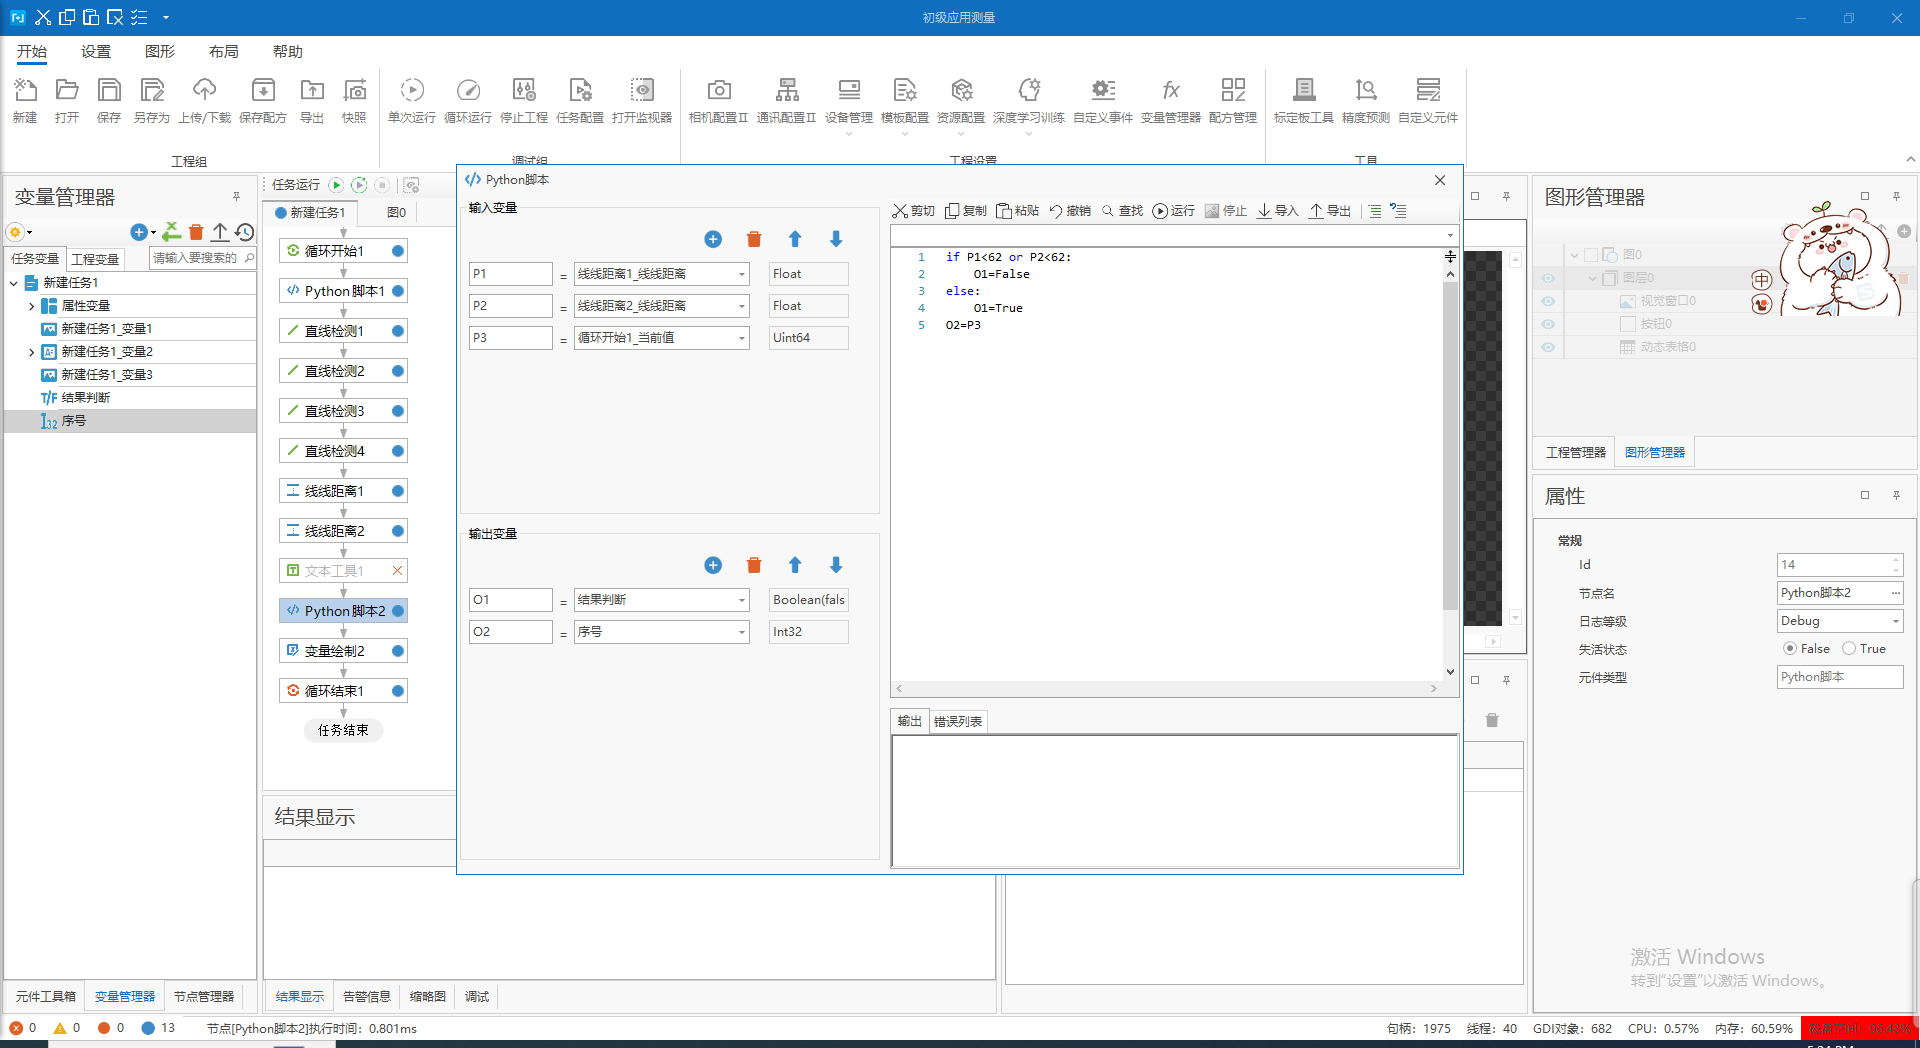Click 查找 find in script editor
Viewport: 1920px width, 1048px height.
pyautogui.click(x=1122, y=211)
